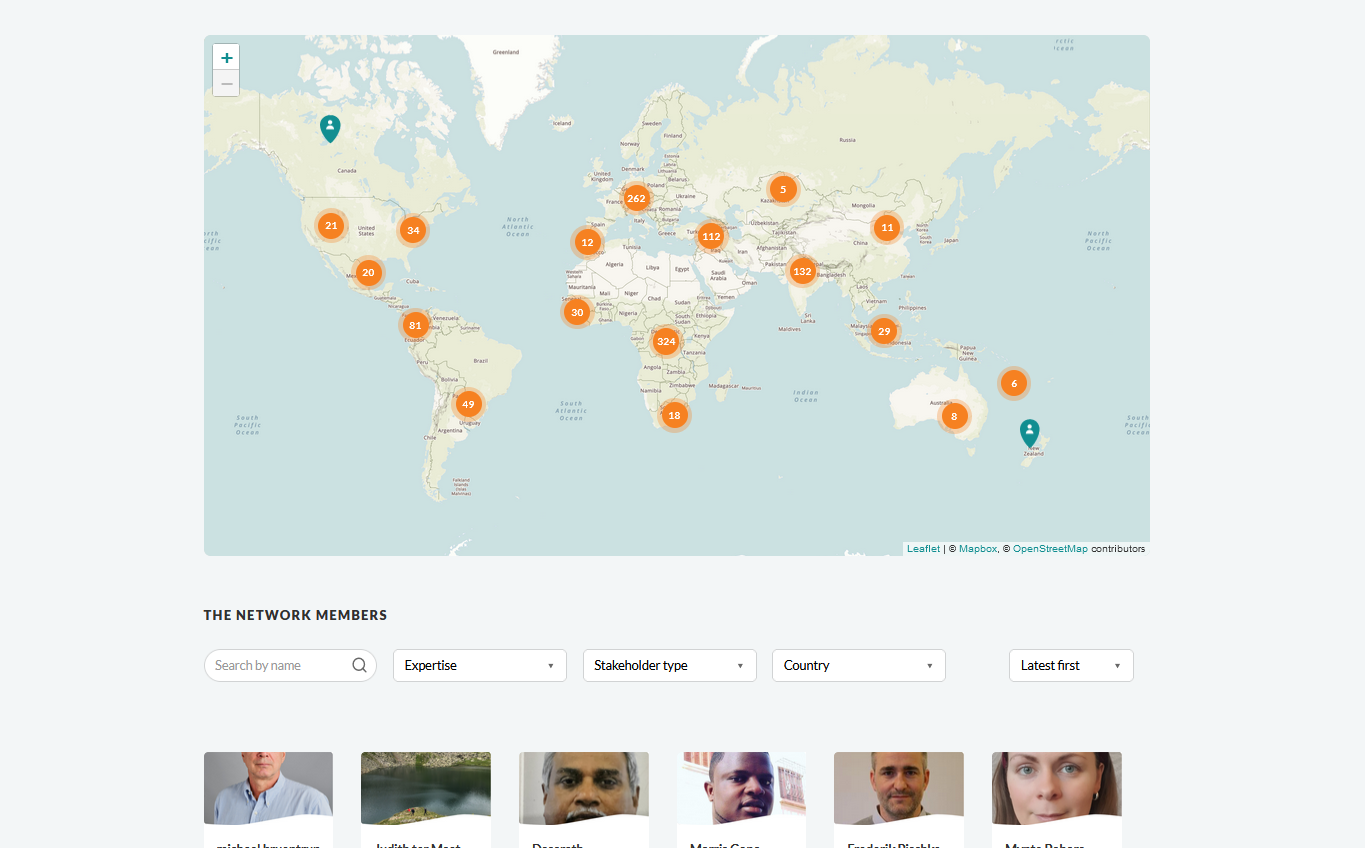Click the Search by name field
The height and width of the screenshot is (848, 1365).
coord(278,665)
